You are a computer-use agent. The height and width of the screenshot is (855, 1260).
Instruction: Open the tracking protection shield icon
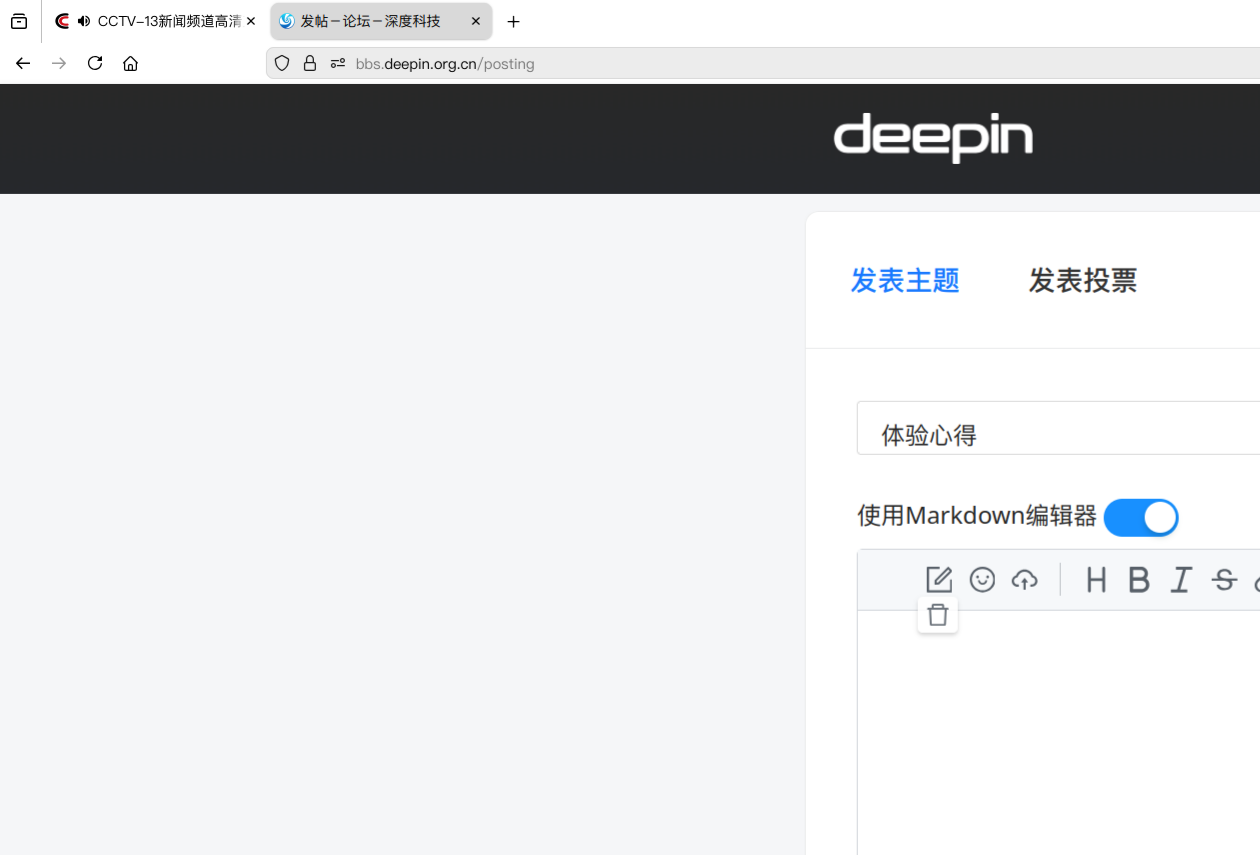(282, 63)
